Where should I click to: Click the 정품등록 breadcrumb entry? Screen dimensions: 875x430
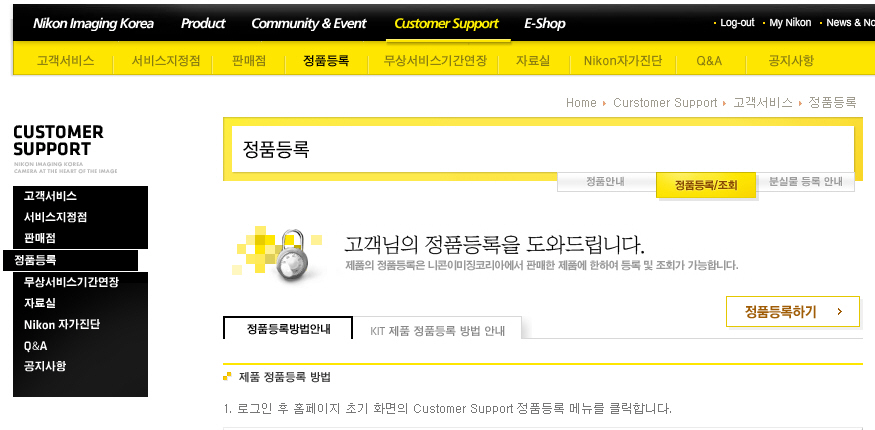(833, 103)
